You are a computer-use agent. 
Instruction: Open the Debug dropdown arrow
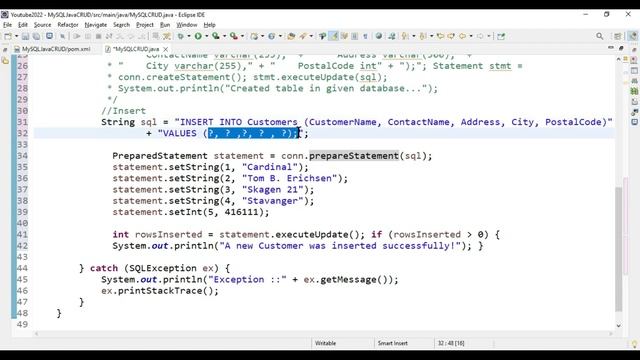(x=189, y=36)
